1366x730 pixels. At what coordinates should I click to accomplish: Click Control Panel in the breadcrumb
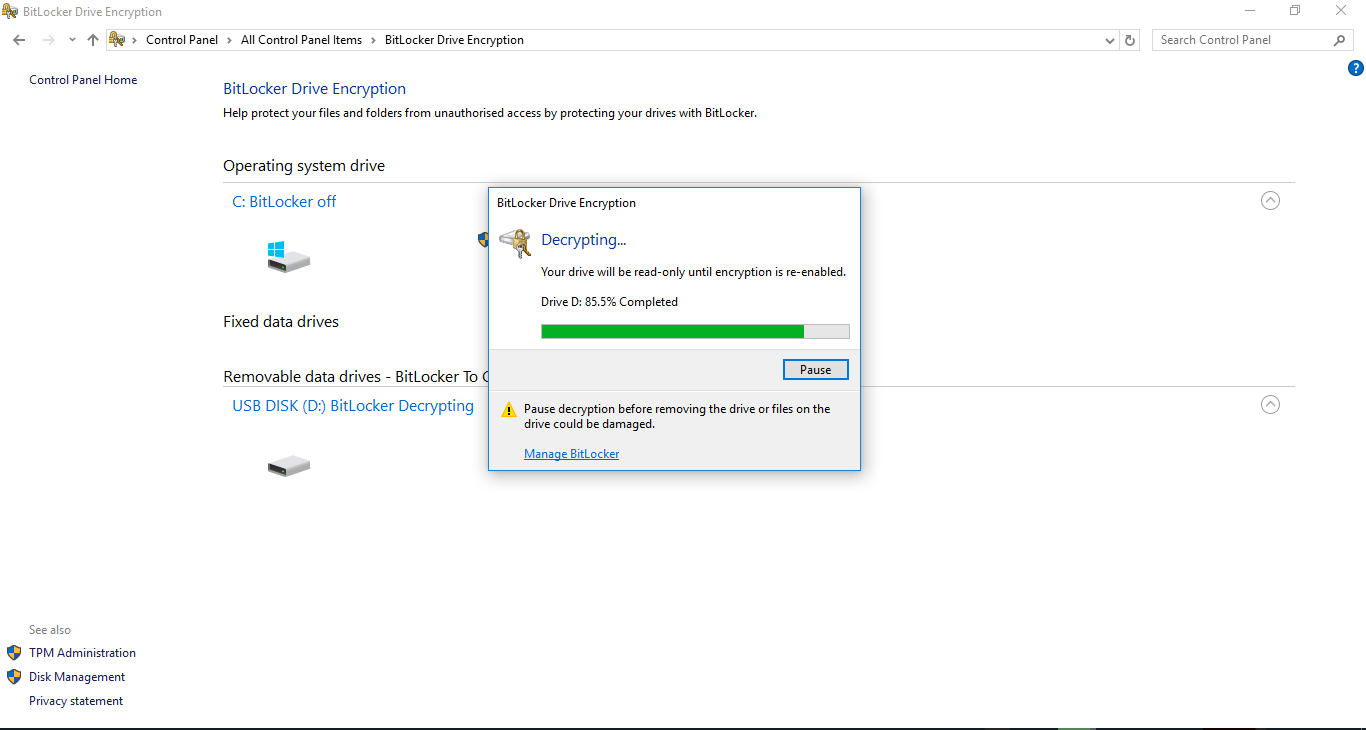point(182,40)
